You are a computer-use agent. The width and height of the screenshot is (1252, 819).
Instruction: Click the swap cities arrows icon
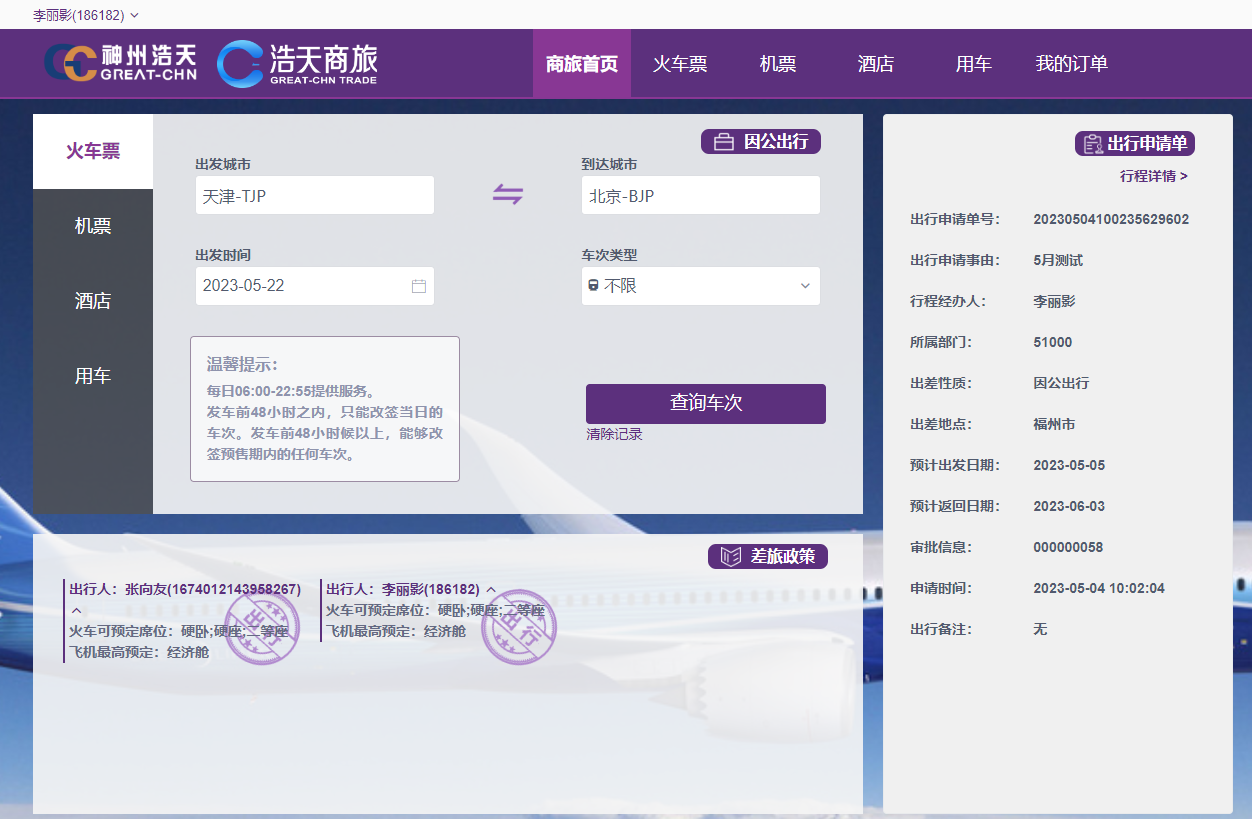508,195
